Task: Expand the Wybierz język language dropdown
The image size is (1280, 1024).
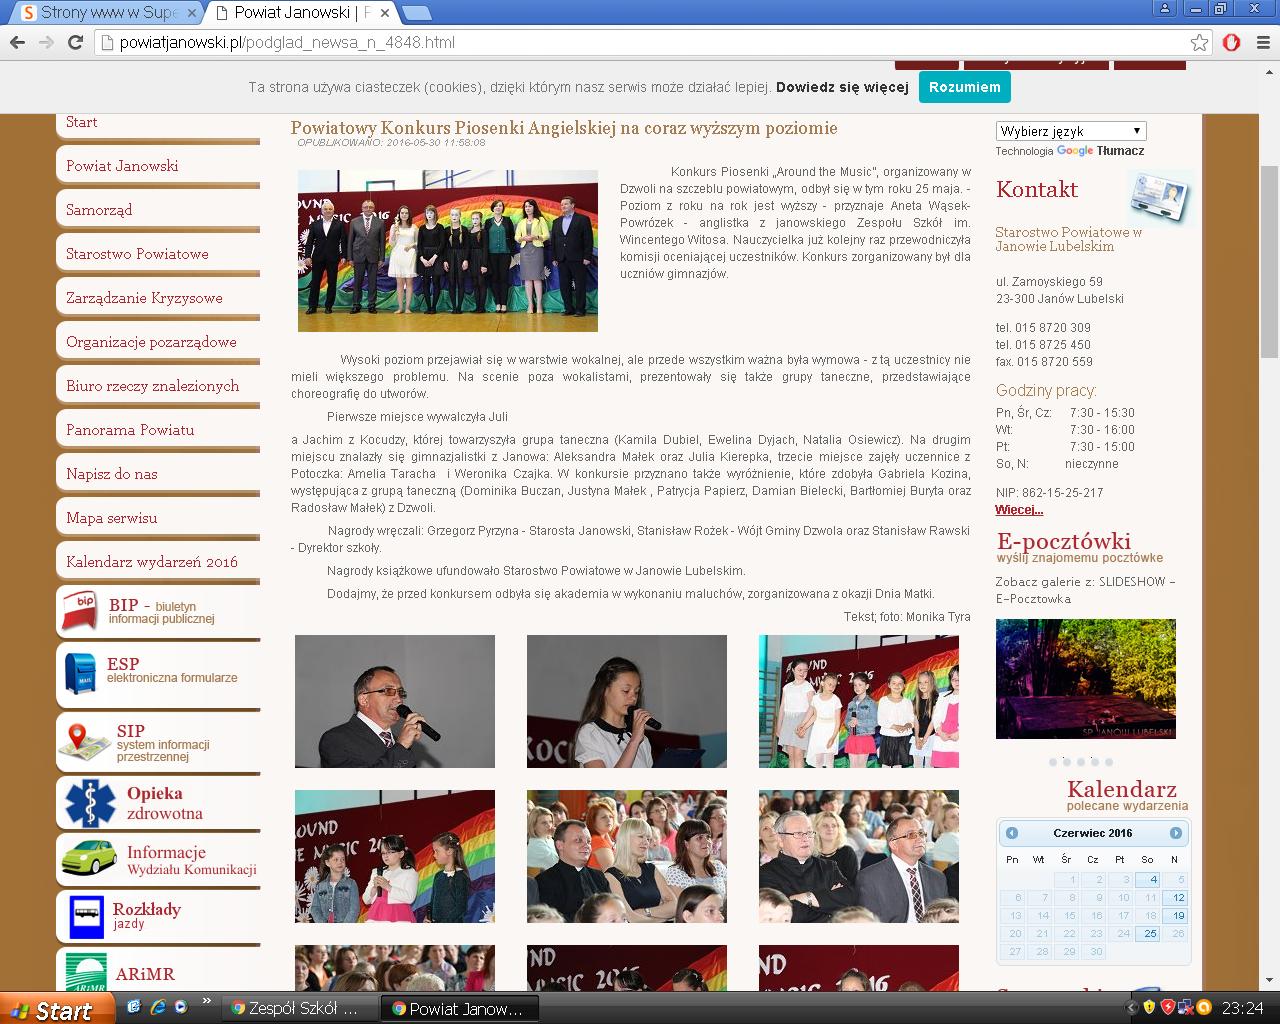Action: pos(1071,131)
